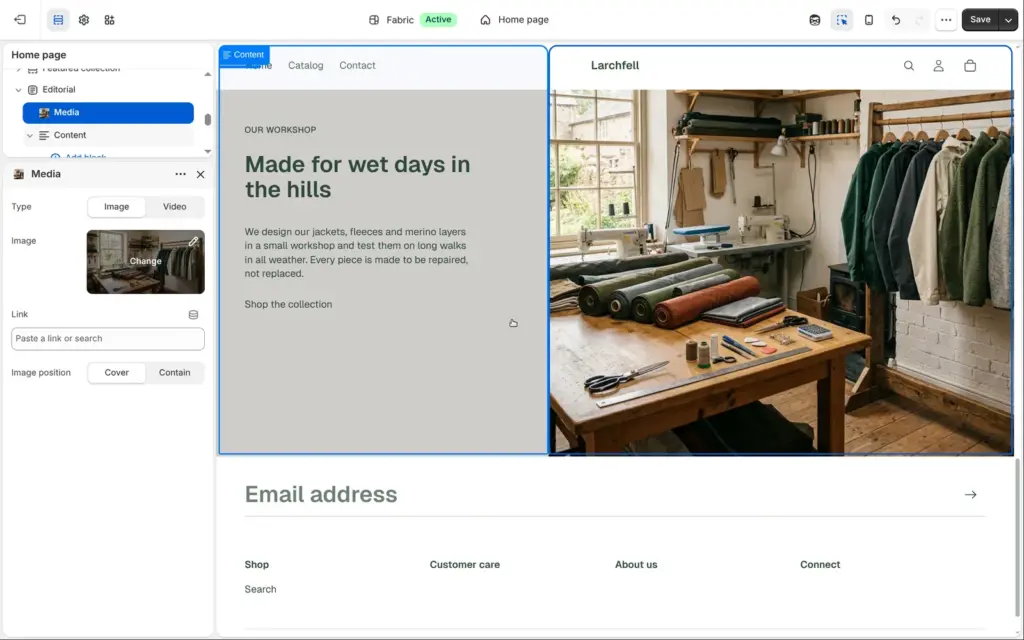
Task: Click the Shop the collection link
Action: (288, 304)
